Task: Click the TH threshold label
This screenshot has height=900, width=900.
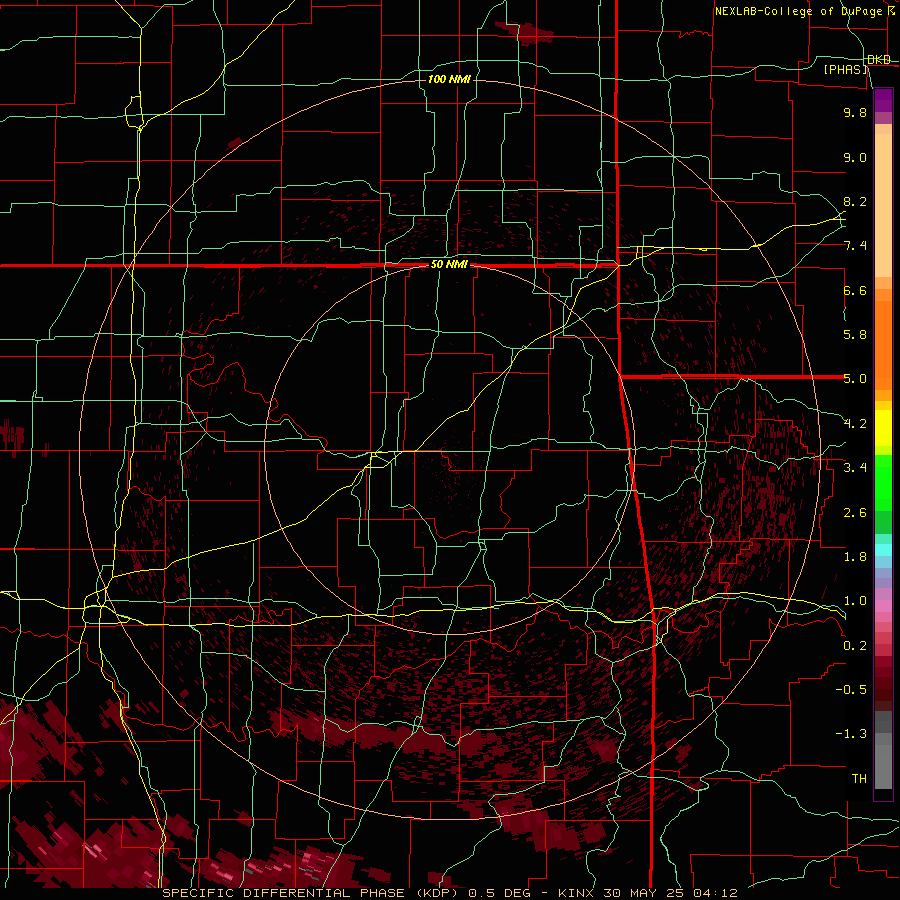Action: click(859, 779)
